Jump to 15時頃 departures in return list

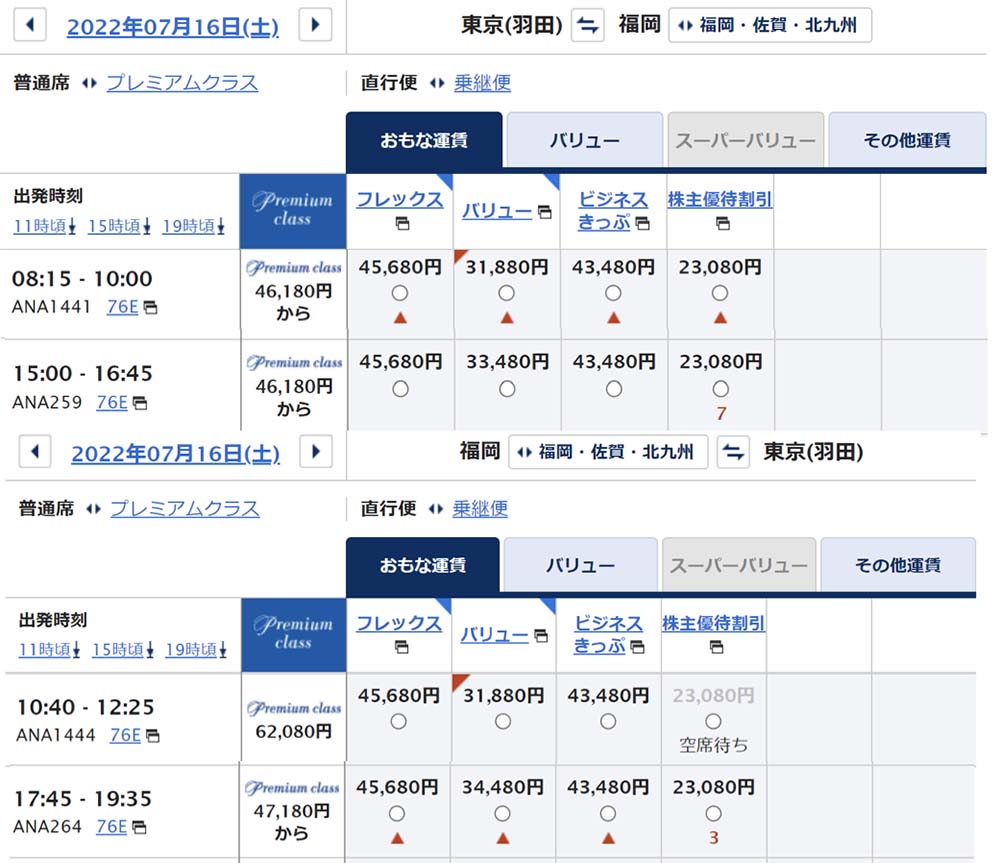[x=123, y=650]
